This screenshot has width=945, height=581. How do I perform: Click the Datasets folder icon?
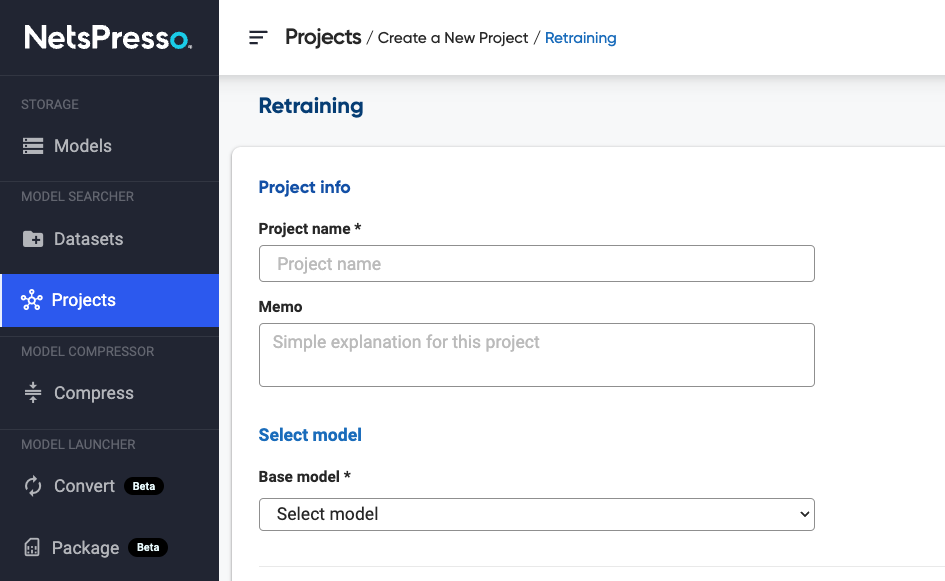tap(33, 239)
